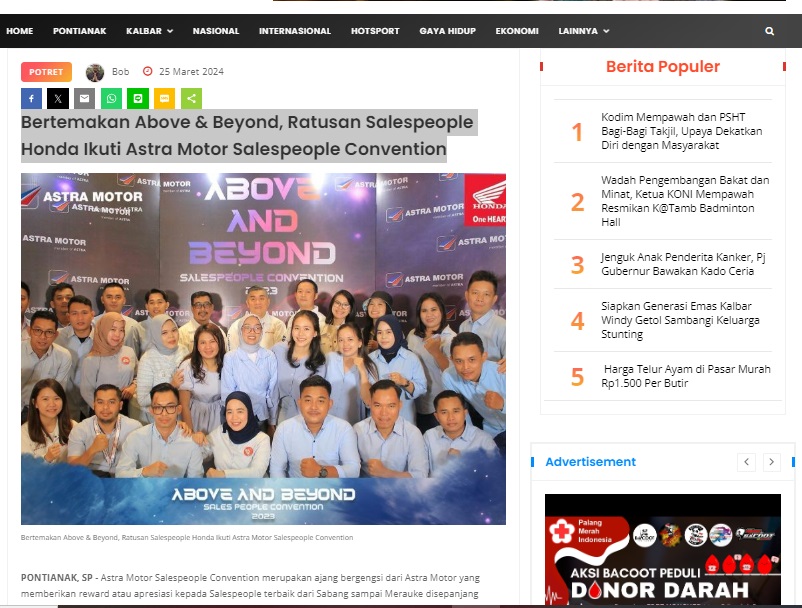Open the Harga Telur Ayam di Pasar Murah article
Viewport: 802px width, 608px height.
tap(685, 376)
